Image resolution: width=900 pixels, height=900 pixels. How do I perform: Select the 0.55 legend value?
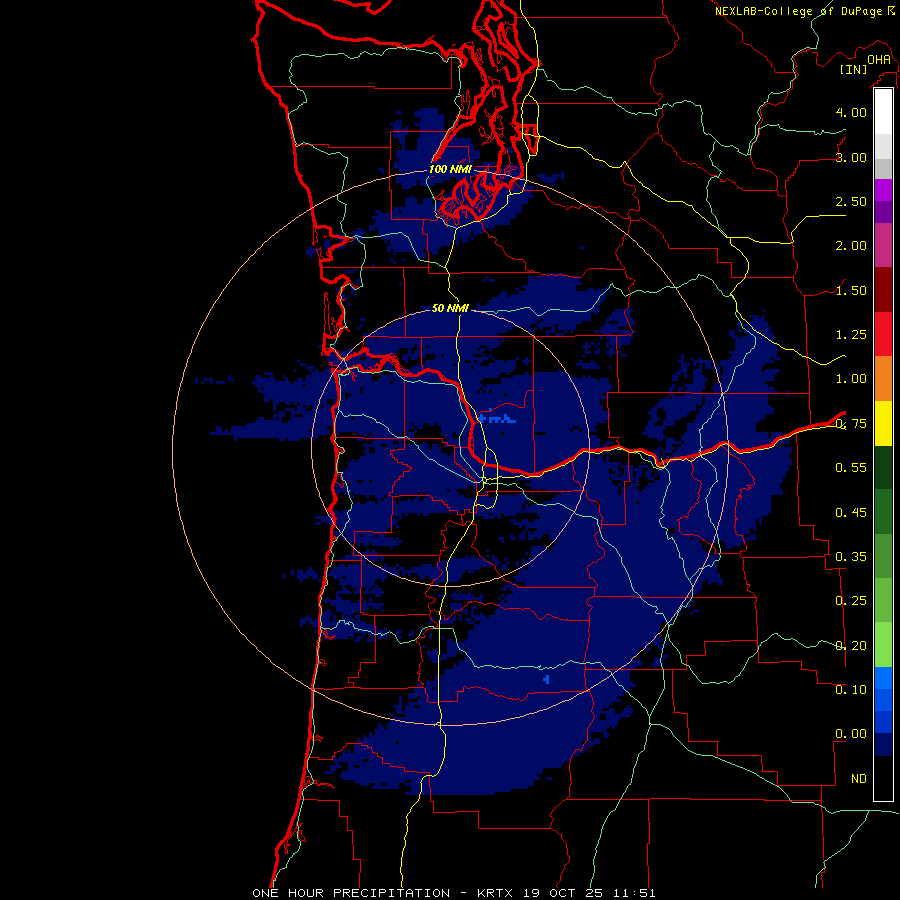pos(851,468)
